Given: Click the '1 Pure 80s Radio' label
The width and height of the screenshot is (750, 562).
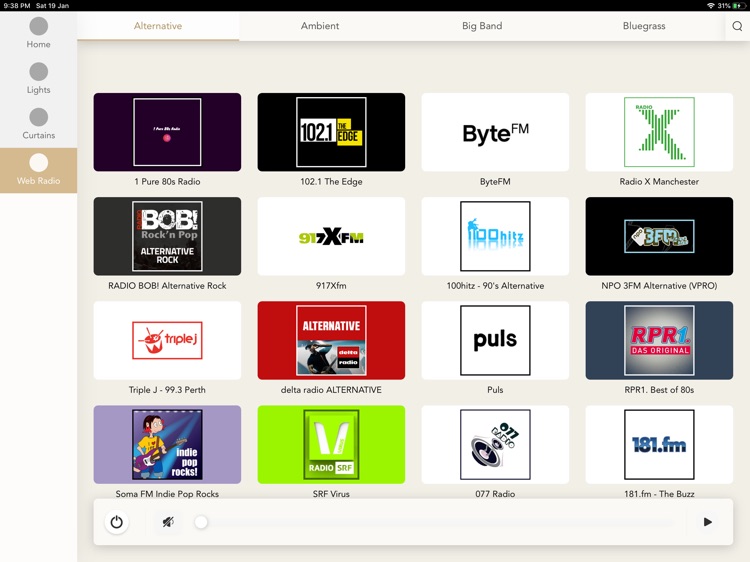Looking at the screenshot, I should tap(167, 181).
